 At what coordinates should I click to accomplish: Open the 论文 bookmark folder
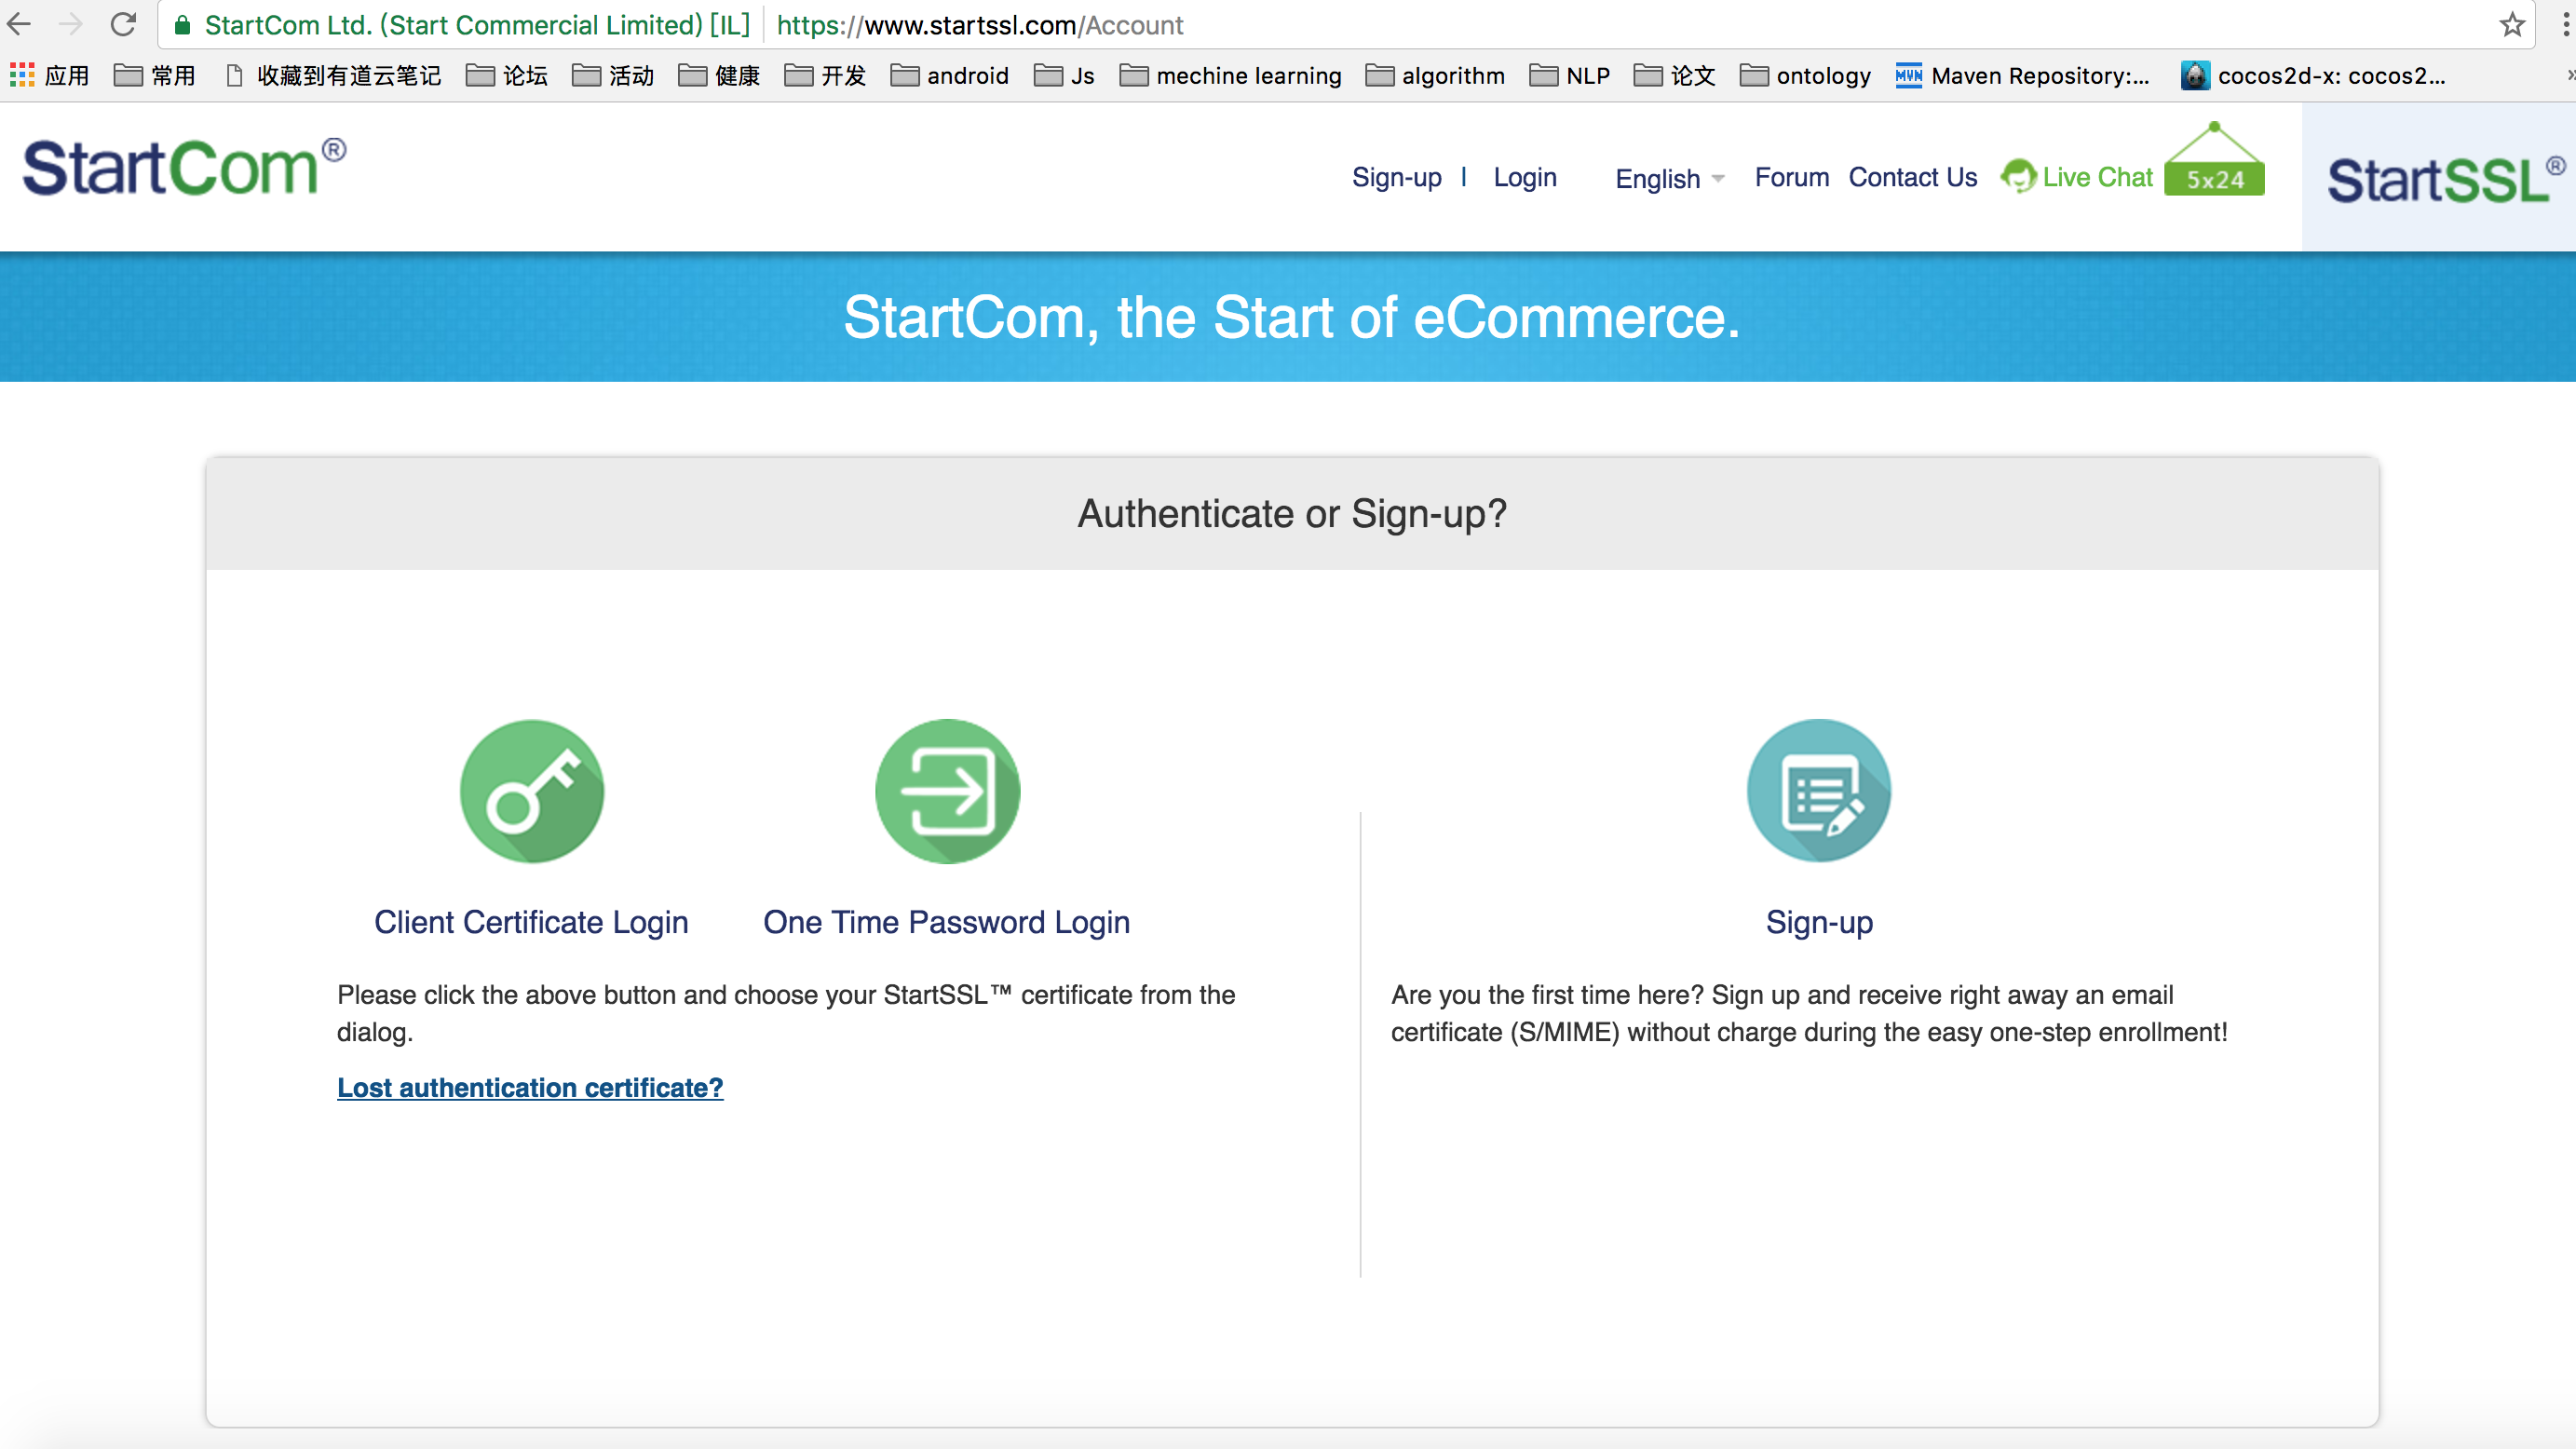click(1675, 76)
